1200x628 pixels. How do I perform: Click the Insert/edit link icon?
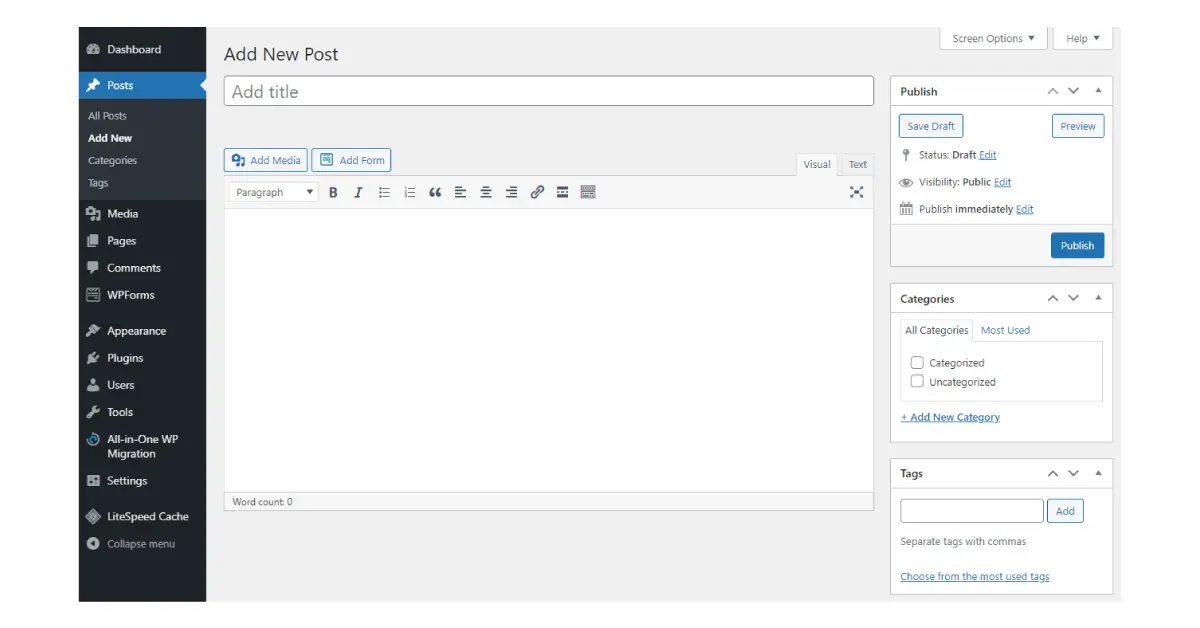tap(537, 192)
